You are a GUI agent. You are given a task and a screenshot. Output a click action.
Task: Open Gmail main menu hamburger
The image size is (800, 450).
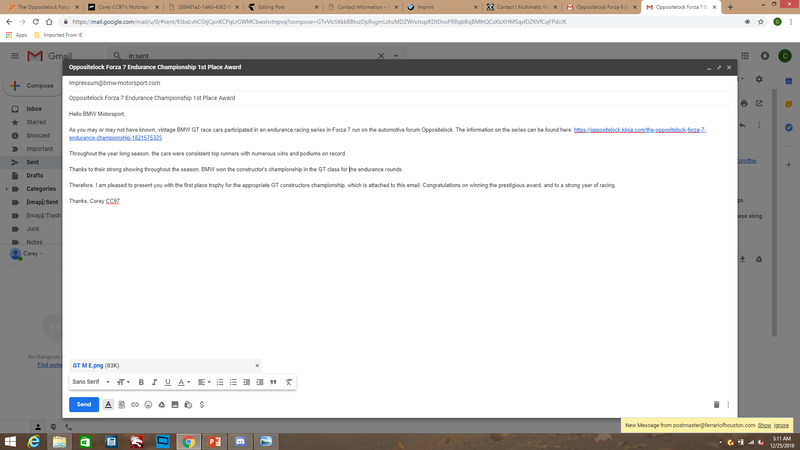(x=15, y=56)
